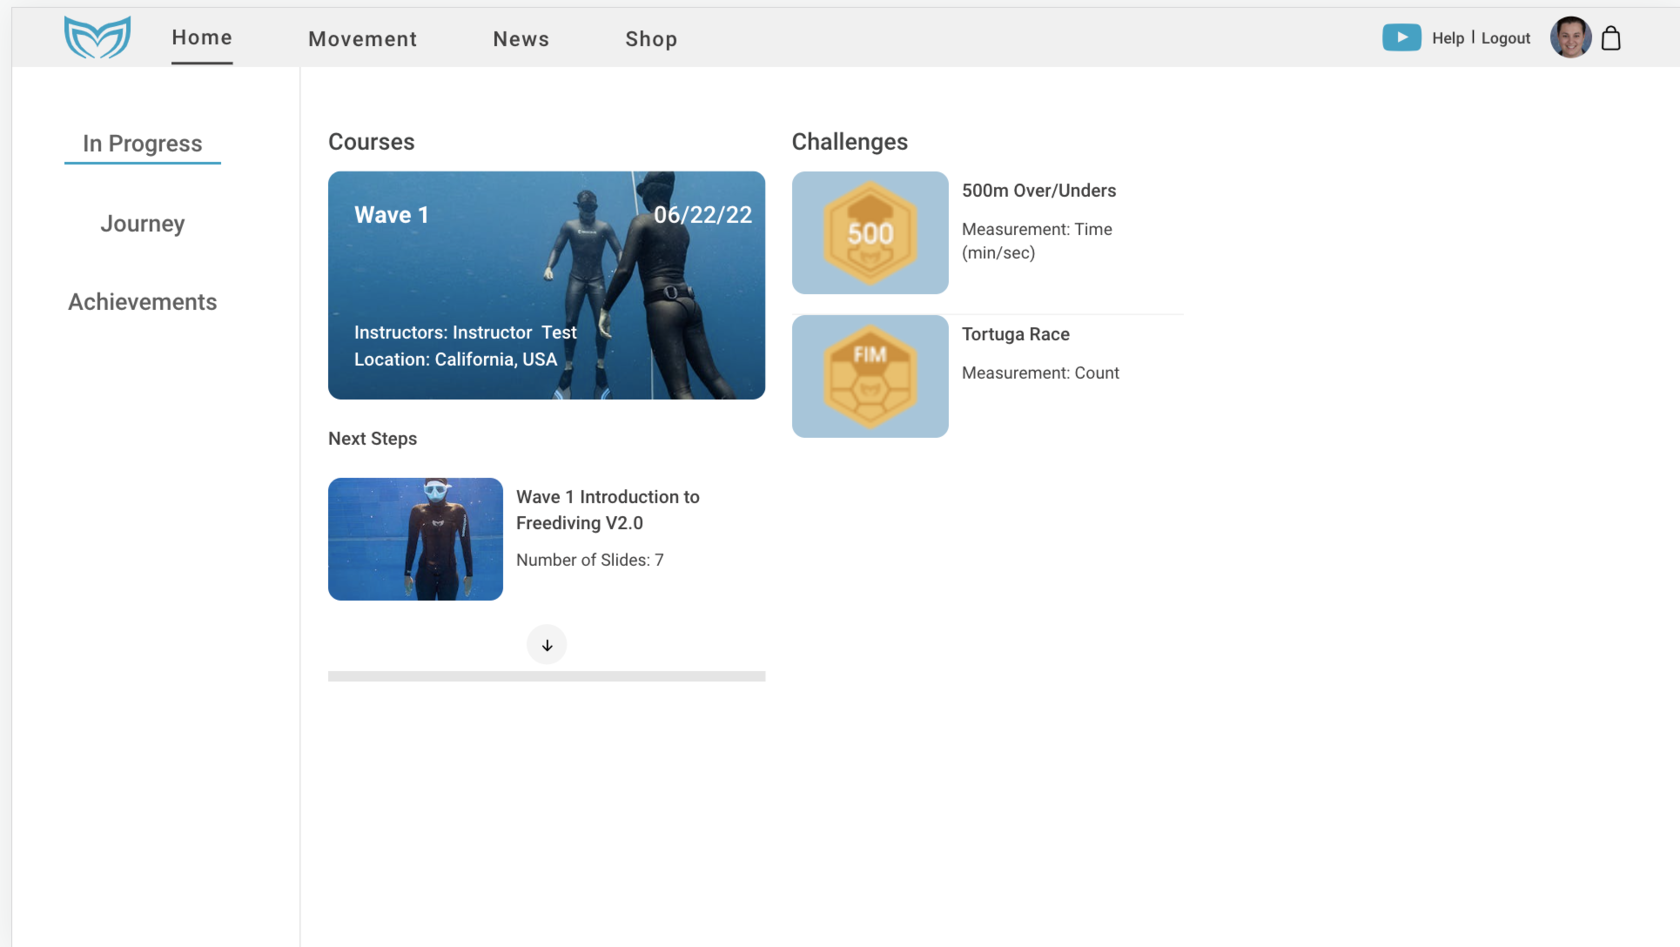Select the FIM hexagon challenge badge
Viewport: 1680px width, 947px height.
[870, 376]
